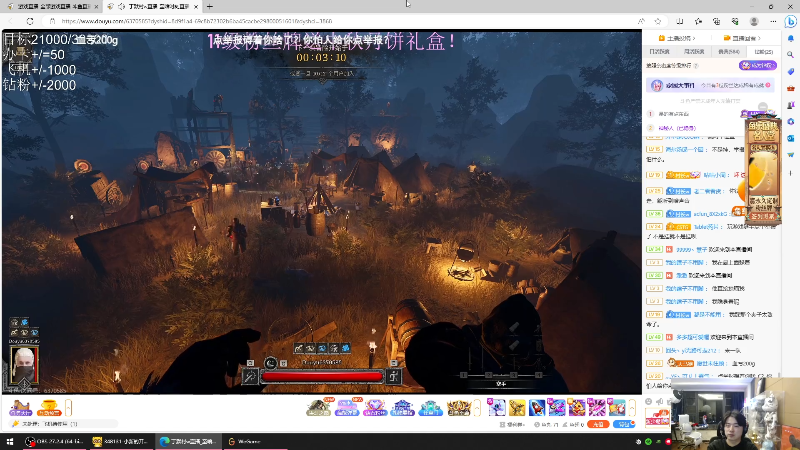Open the search icon in Edge sidebar

pyautogui.click(x=791, y=55)
